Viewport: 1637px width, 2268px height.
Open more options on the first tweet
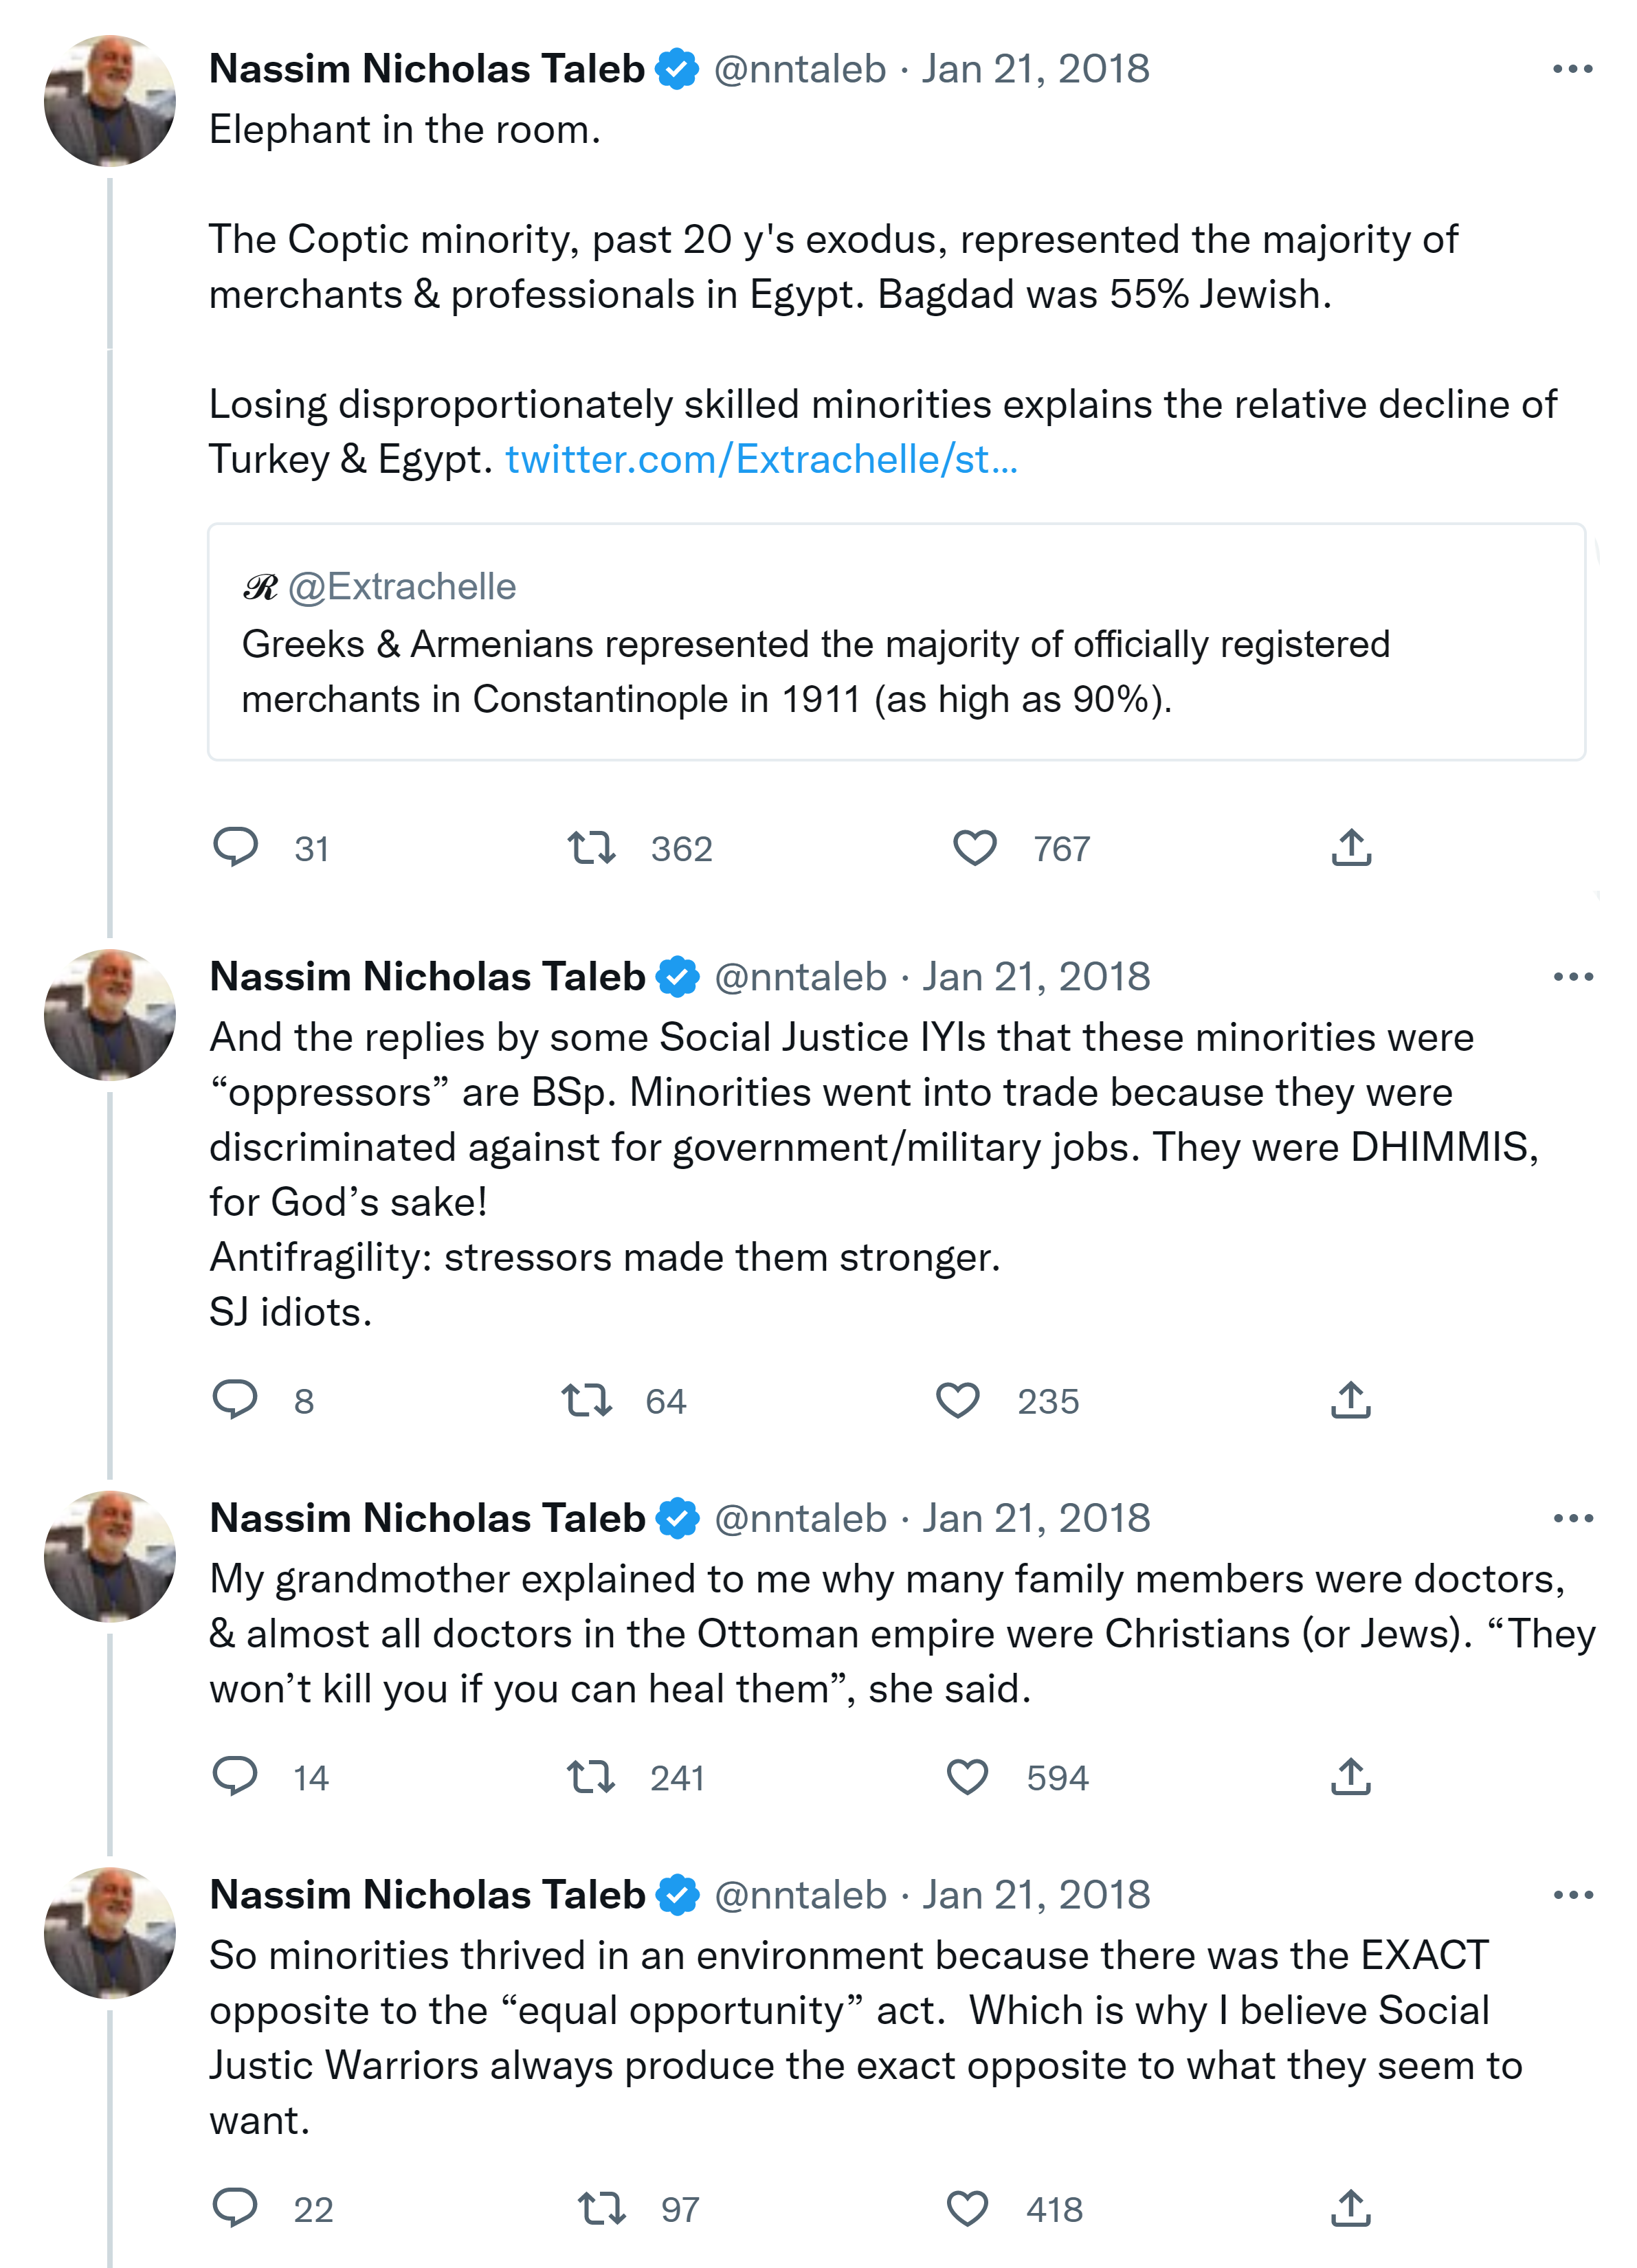pos(1572,69)
